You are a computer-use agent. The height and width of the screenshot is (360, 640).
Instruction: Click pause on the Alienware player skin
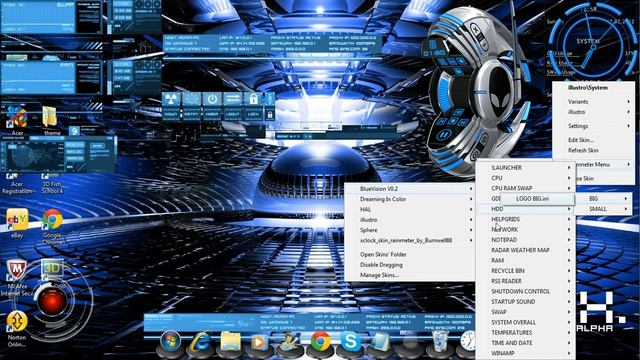click(444, 135)
